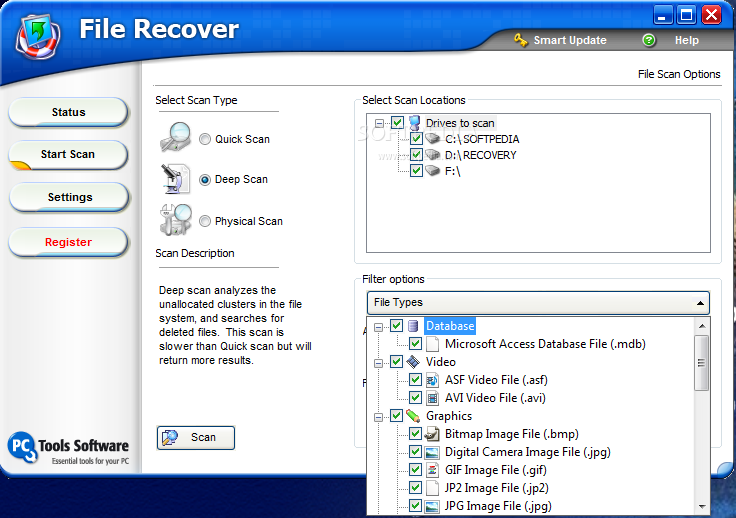
Task: Open the Register page
Action: click(x=69, y=242)
